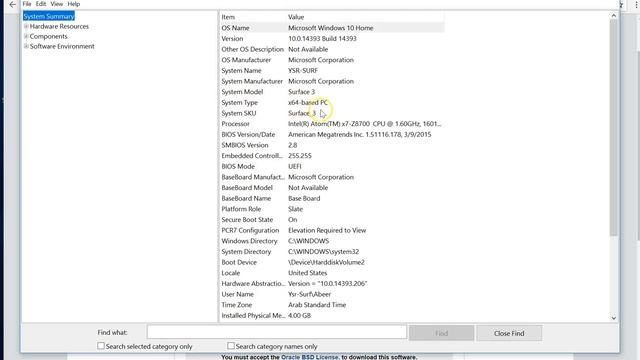Open the File menu
640x360 pixels.
tap(27, 4)
